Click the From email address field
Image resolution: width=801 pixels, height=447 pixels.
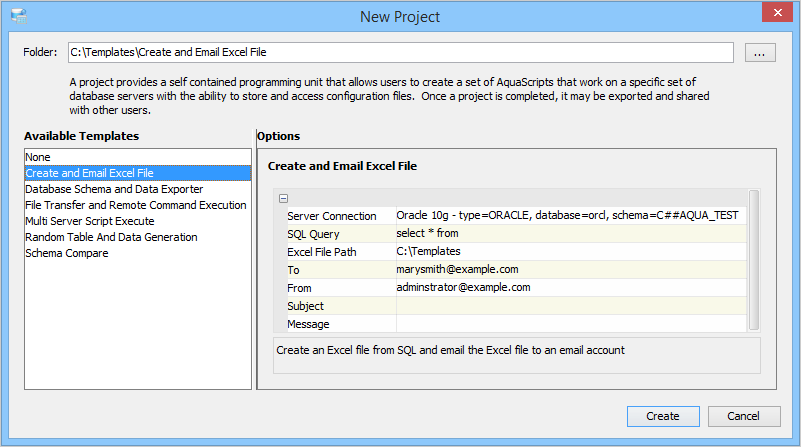pos(570,287)
